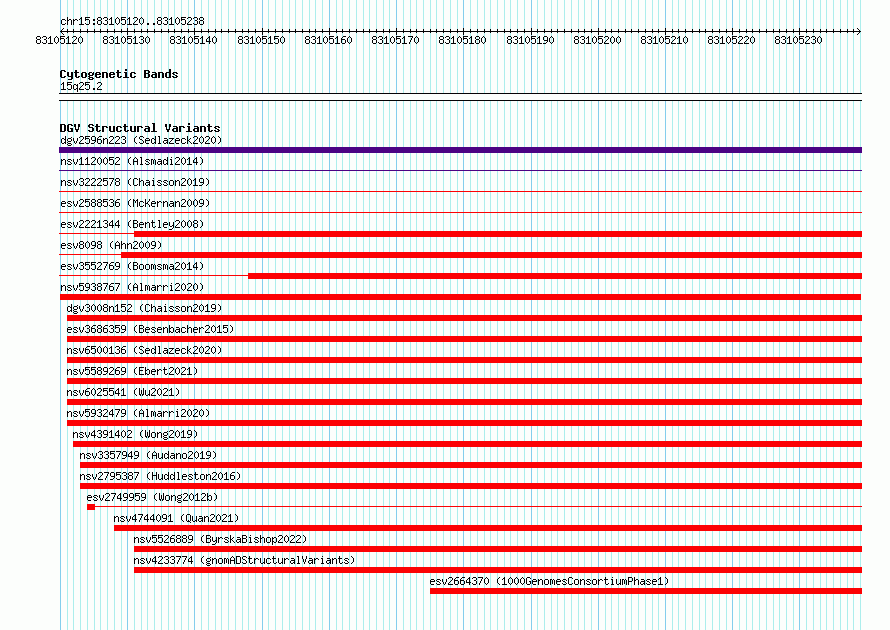Select the esv8098 (Ahn2009) variant label
This screenshot has width=890, height=630.
coord(111,245)
